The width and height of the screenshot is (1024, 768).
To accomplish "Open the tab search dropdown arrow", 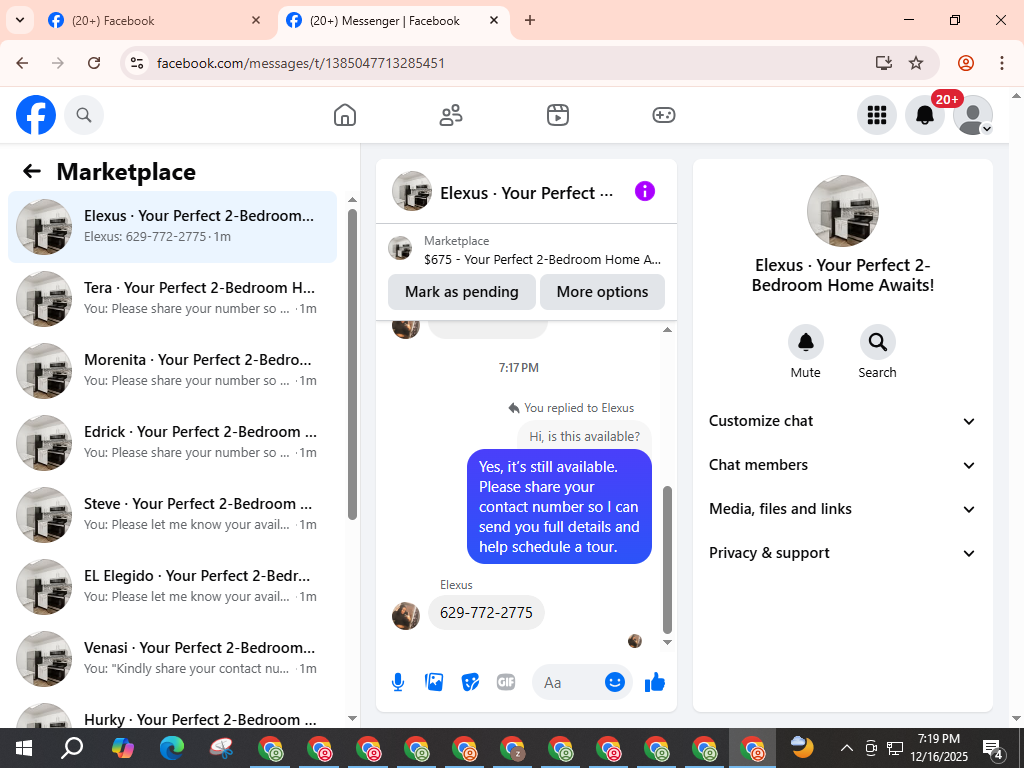I will (20, 20).
